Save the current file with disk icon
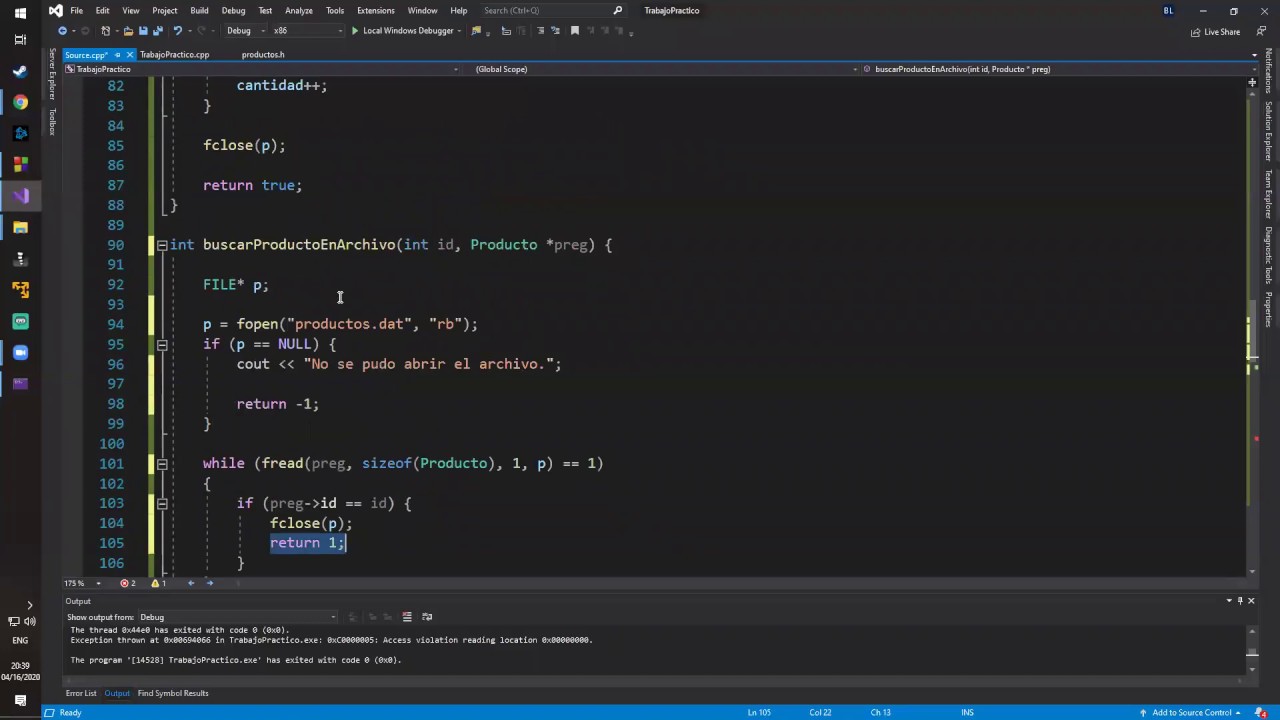The image size is (1280, 720). (x=143, y=31)
